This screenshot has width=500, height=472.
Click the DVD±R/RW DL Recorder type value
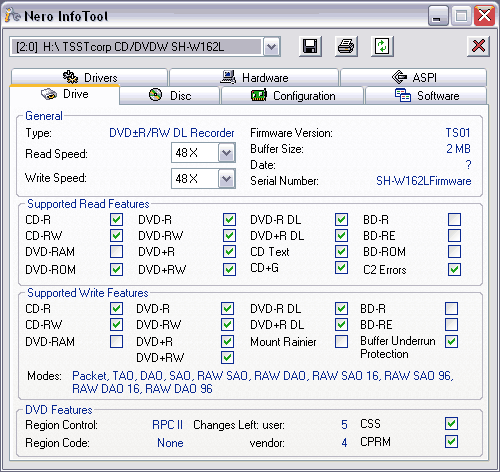(172, 133)
